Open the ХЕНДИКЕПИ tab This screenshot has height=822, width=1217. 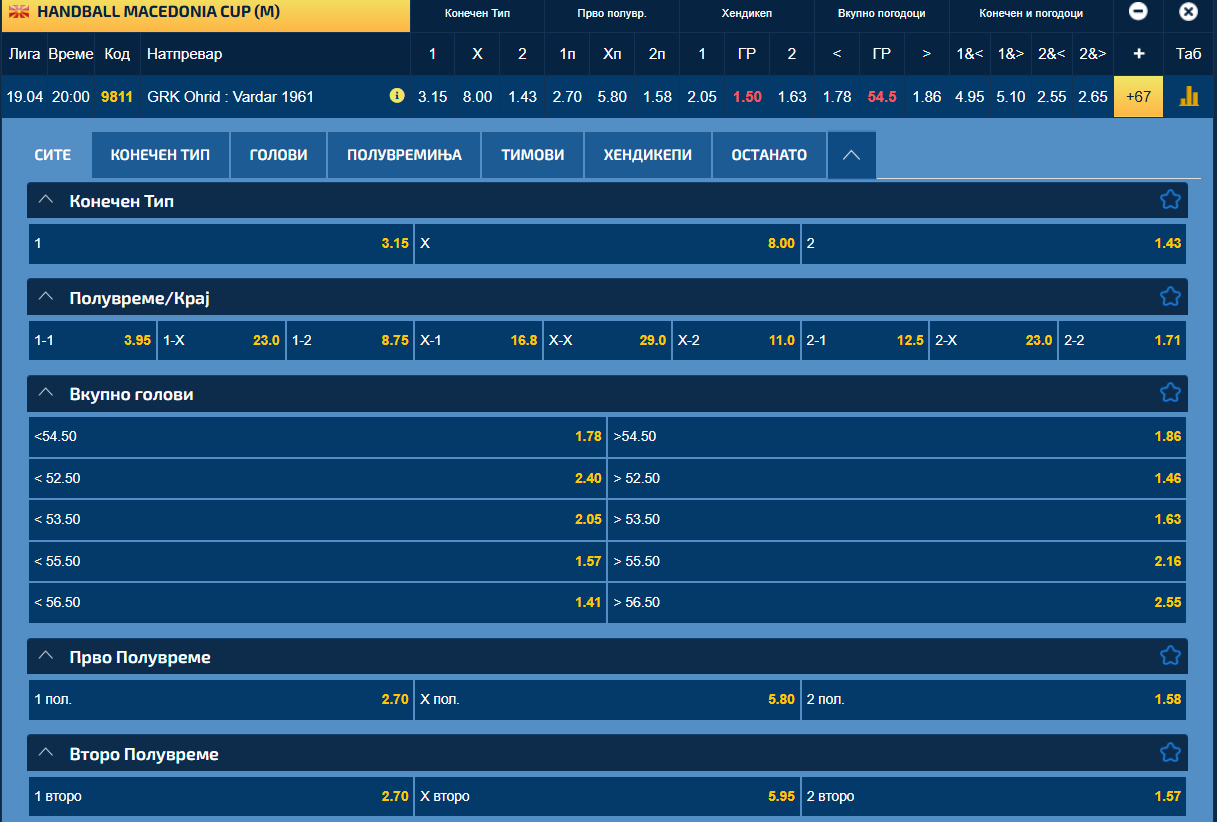647,155
